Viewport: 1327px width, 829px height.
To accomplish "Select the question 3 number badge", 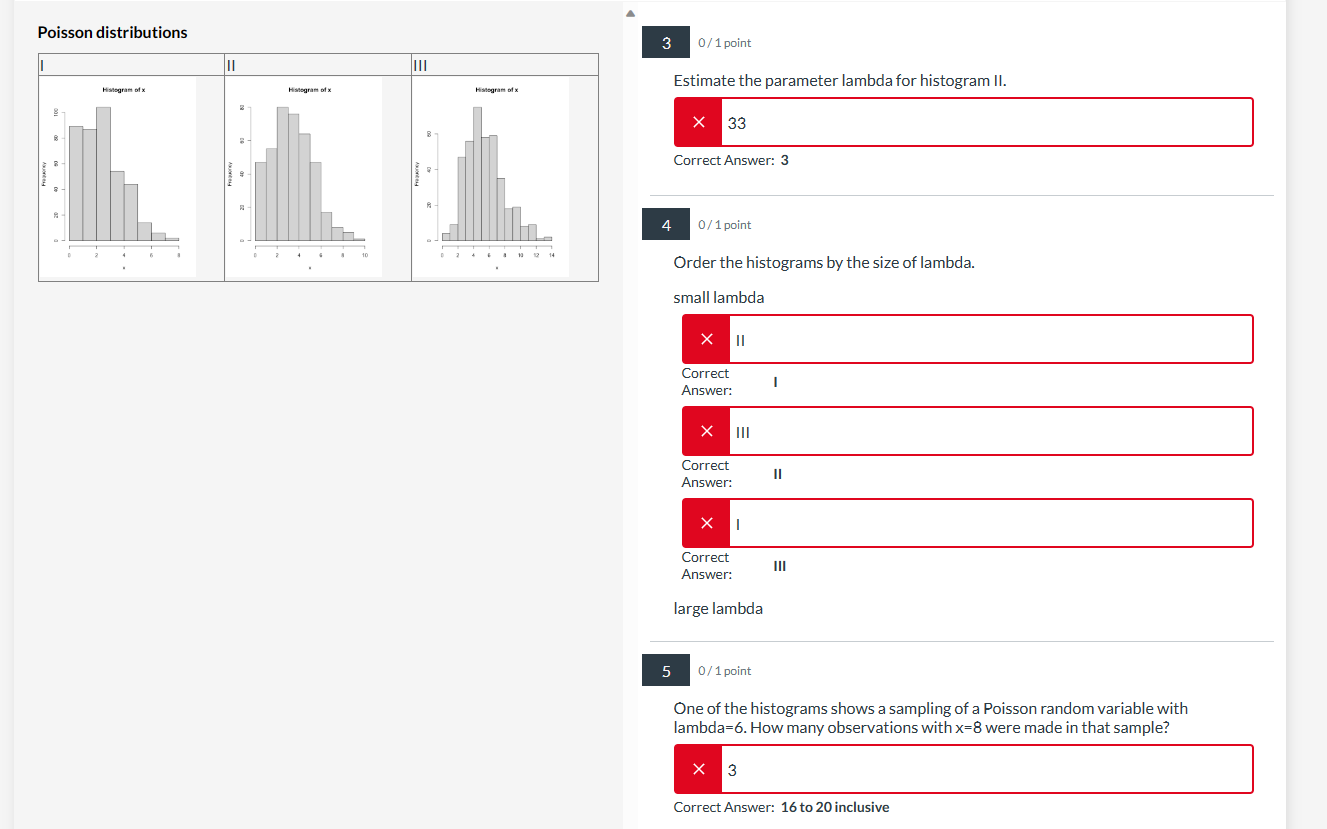I will [665, 41].
